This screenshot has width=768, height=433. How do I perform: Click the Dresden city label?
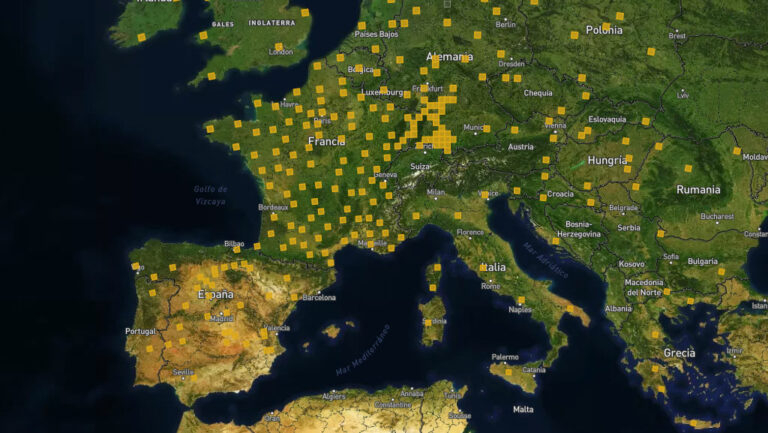pos(511,64)
